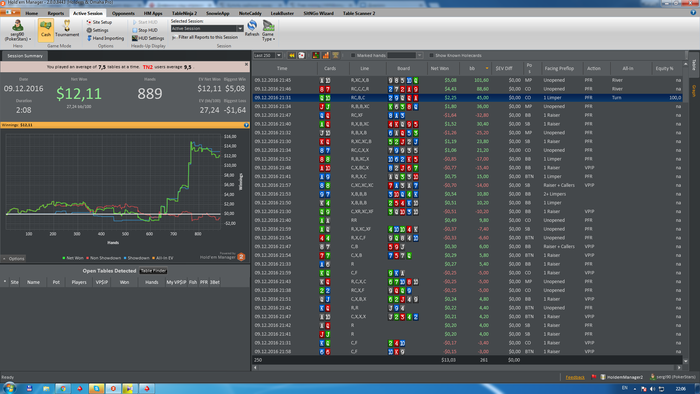Click Stop HUD
The width and height of the screenshot is (700, 394).
coord(145,30)
